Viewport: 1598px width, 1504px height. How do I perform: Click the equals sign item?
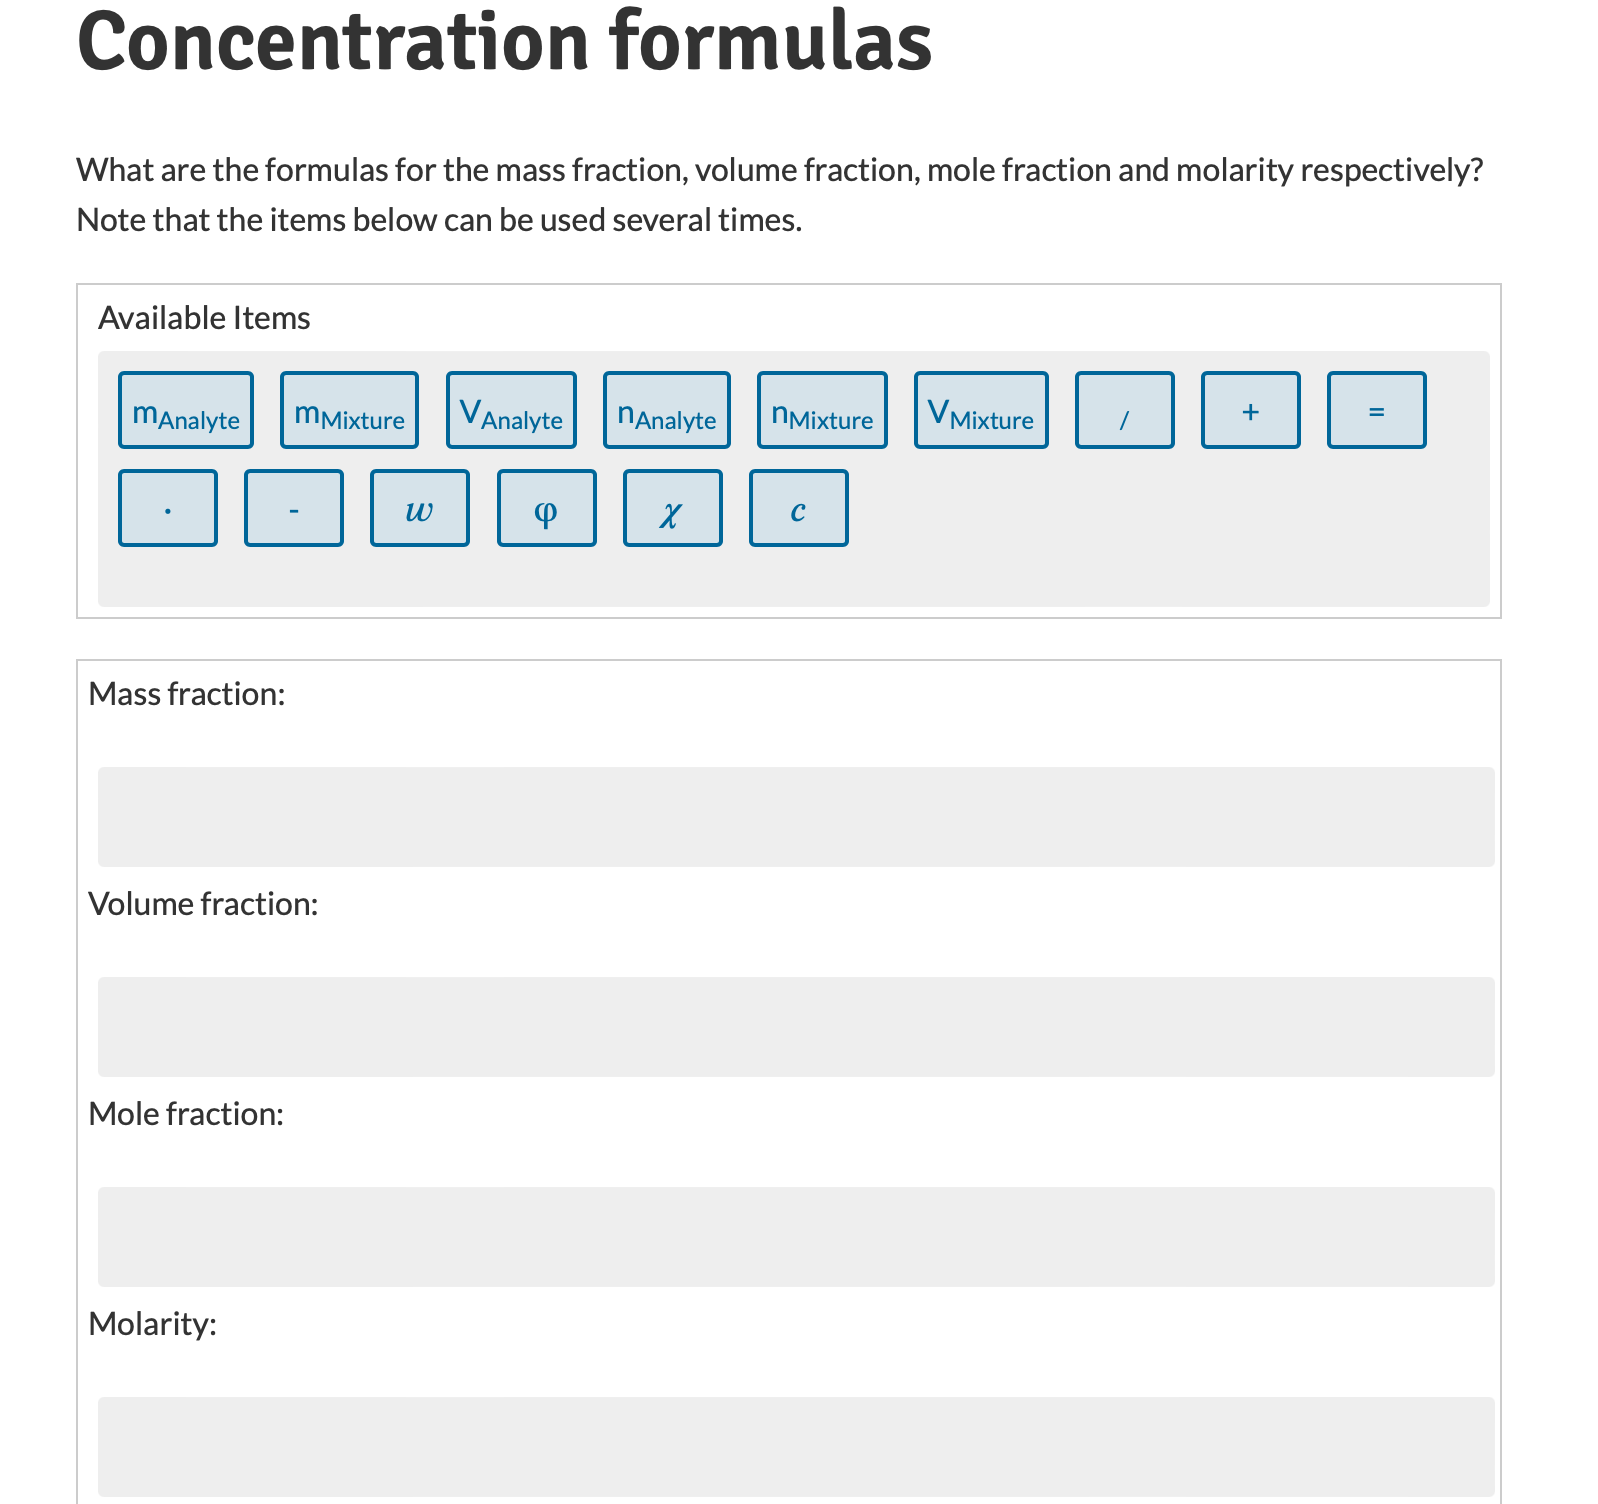point(1375,409)
